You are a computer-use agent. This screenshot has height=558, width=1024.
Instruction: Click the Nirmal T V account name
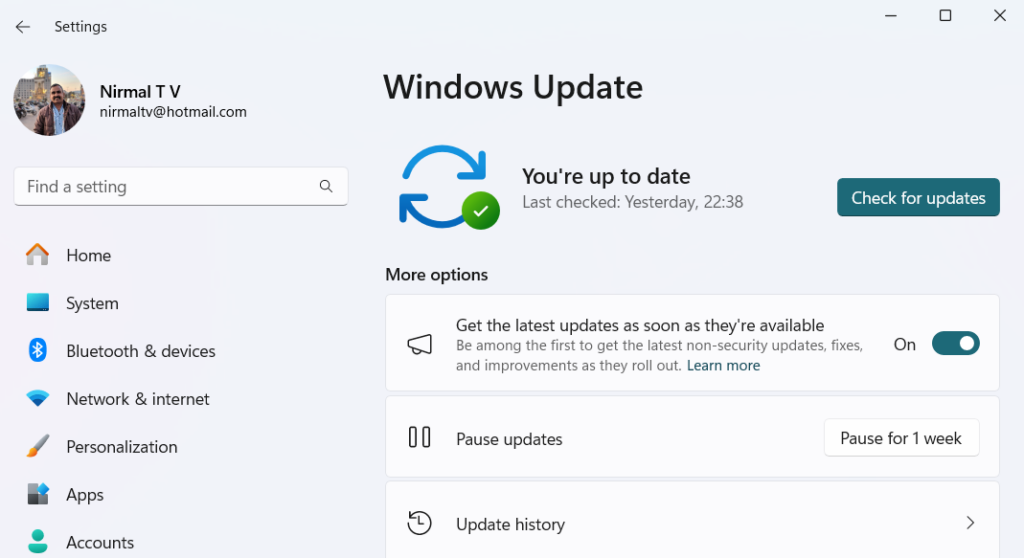[140, 91]
